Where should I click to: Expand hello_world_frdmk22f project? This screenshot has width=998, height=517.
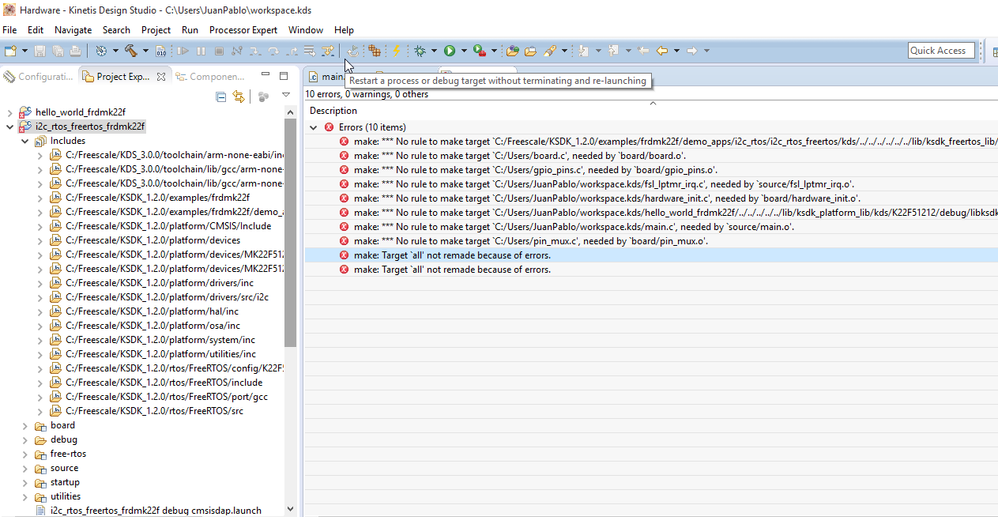coord(9,113)
